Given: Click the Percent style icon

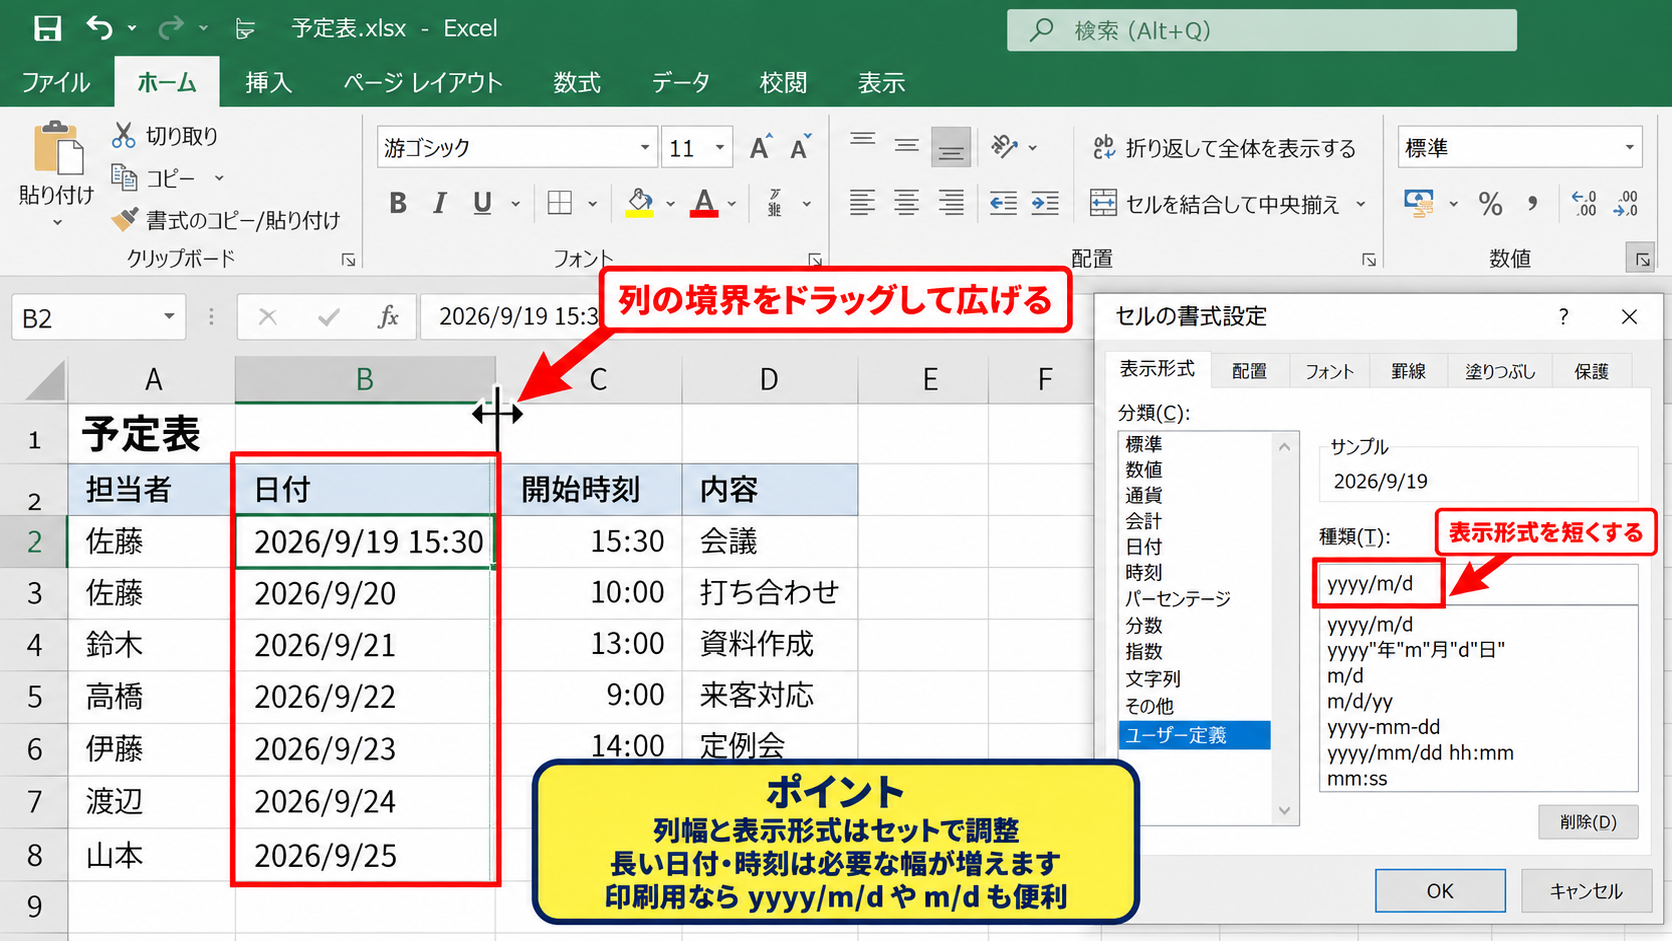Looking at the screenshot, I should point(1491,204).
